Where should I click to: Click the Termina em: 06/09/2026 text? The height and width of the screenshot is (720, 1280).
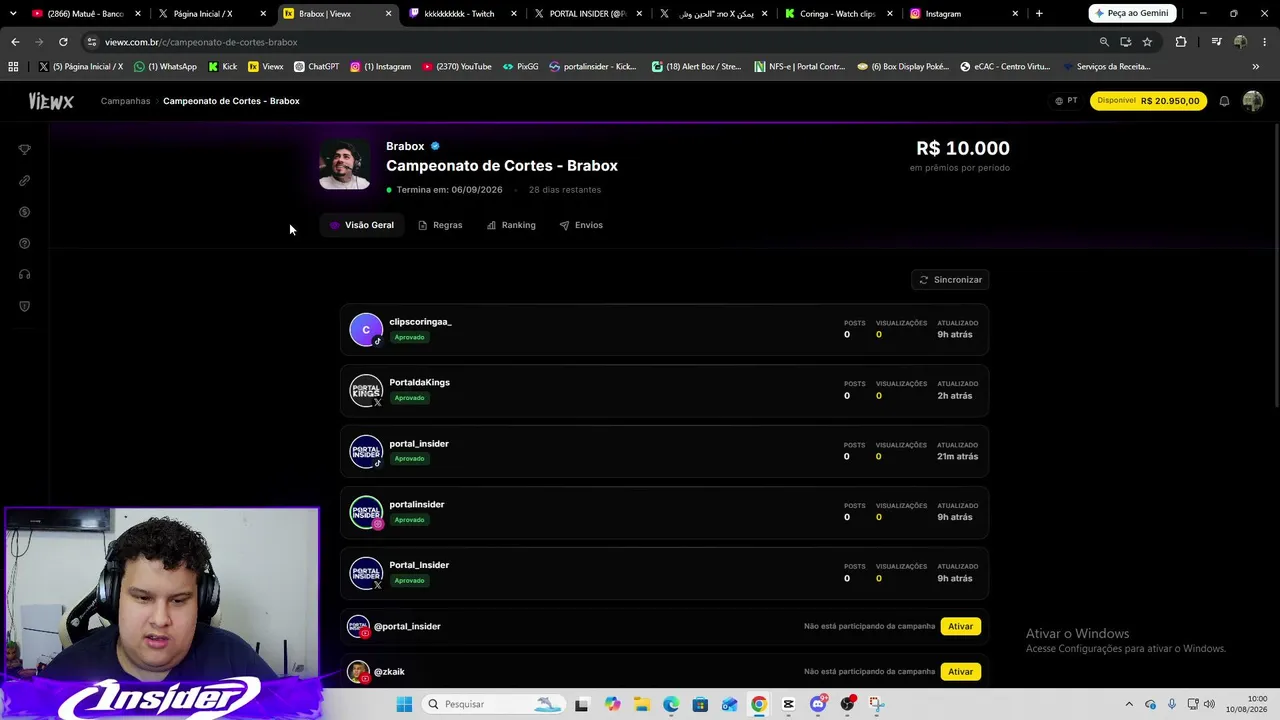[449, 190]
